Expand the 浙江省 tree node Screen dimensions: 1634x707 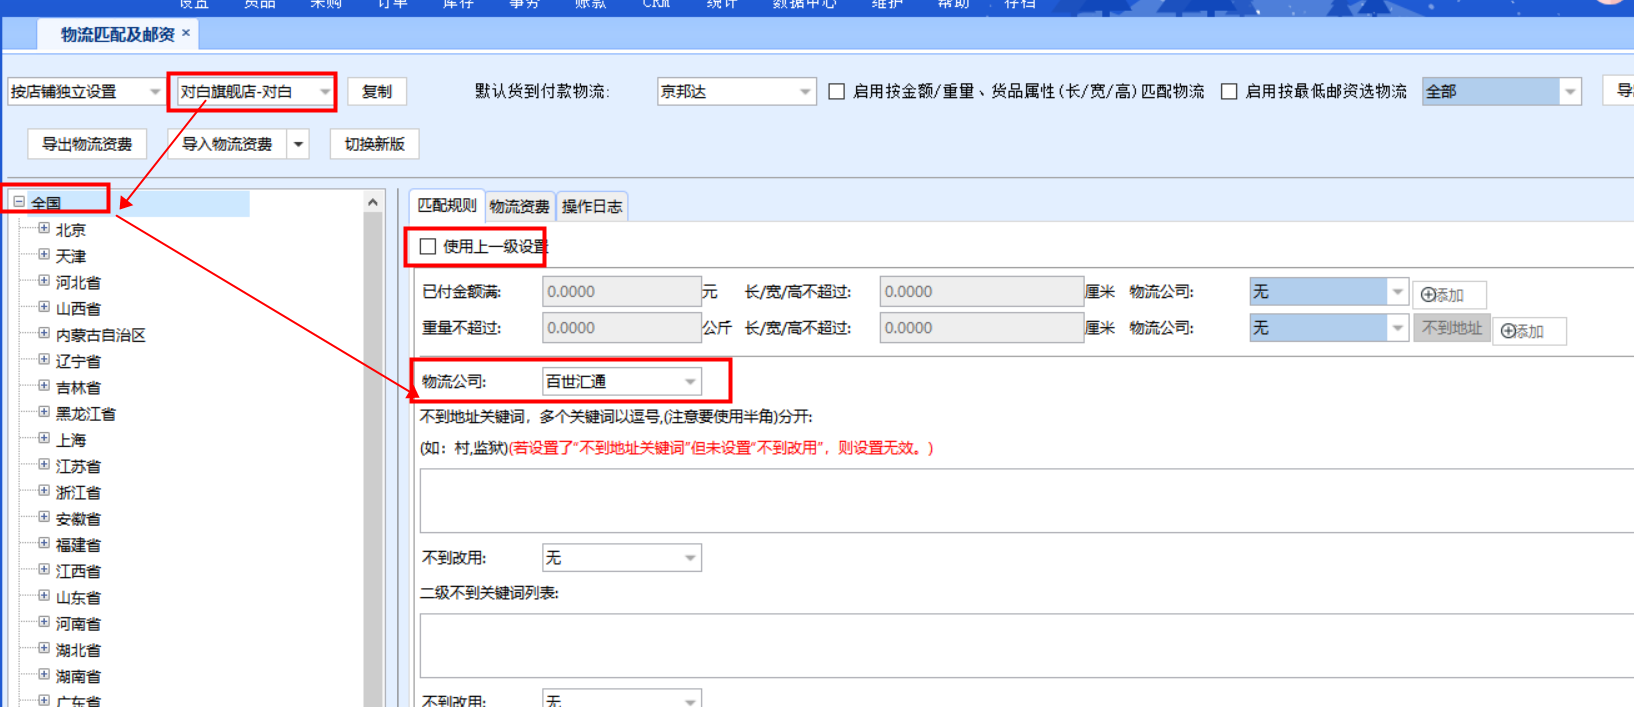pos(44,491)
